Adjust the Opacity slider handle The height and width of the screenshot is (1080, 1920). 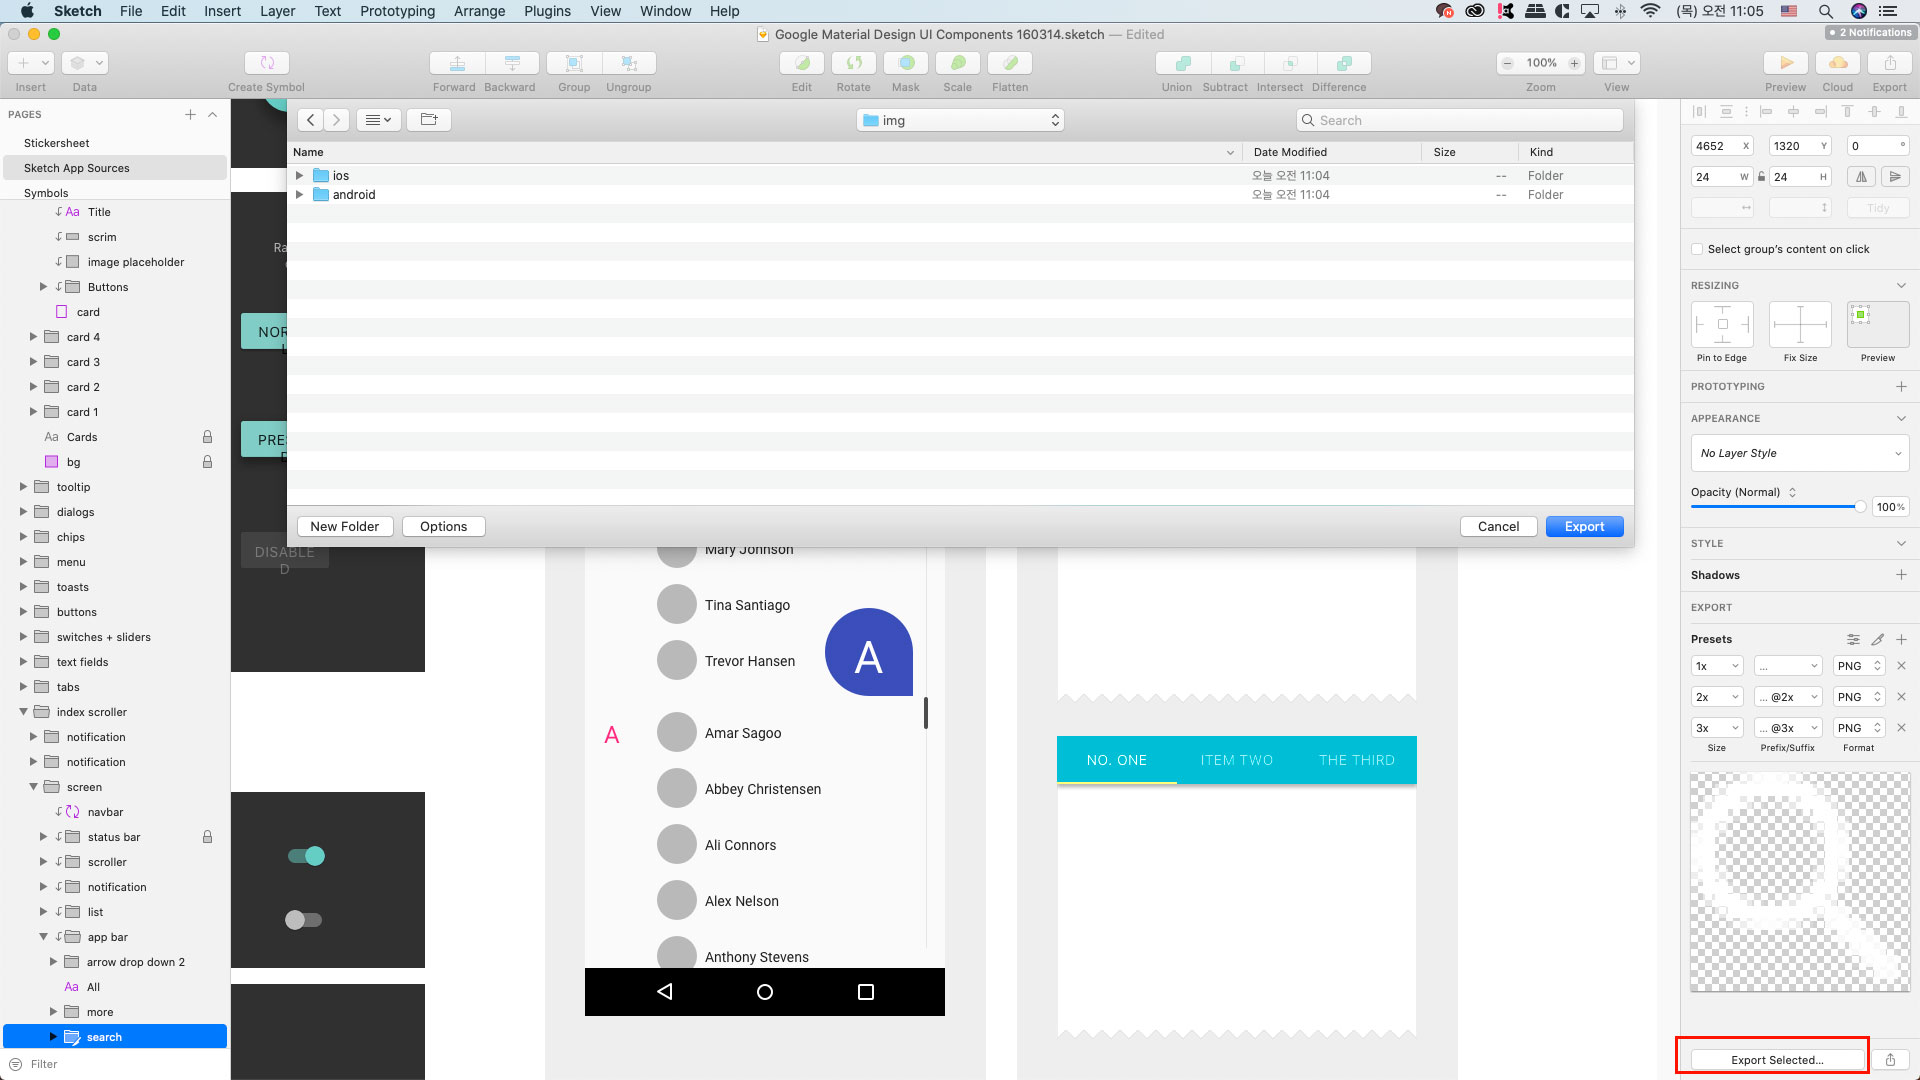(1860, 507)
